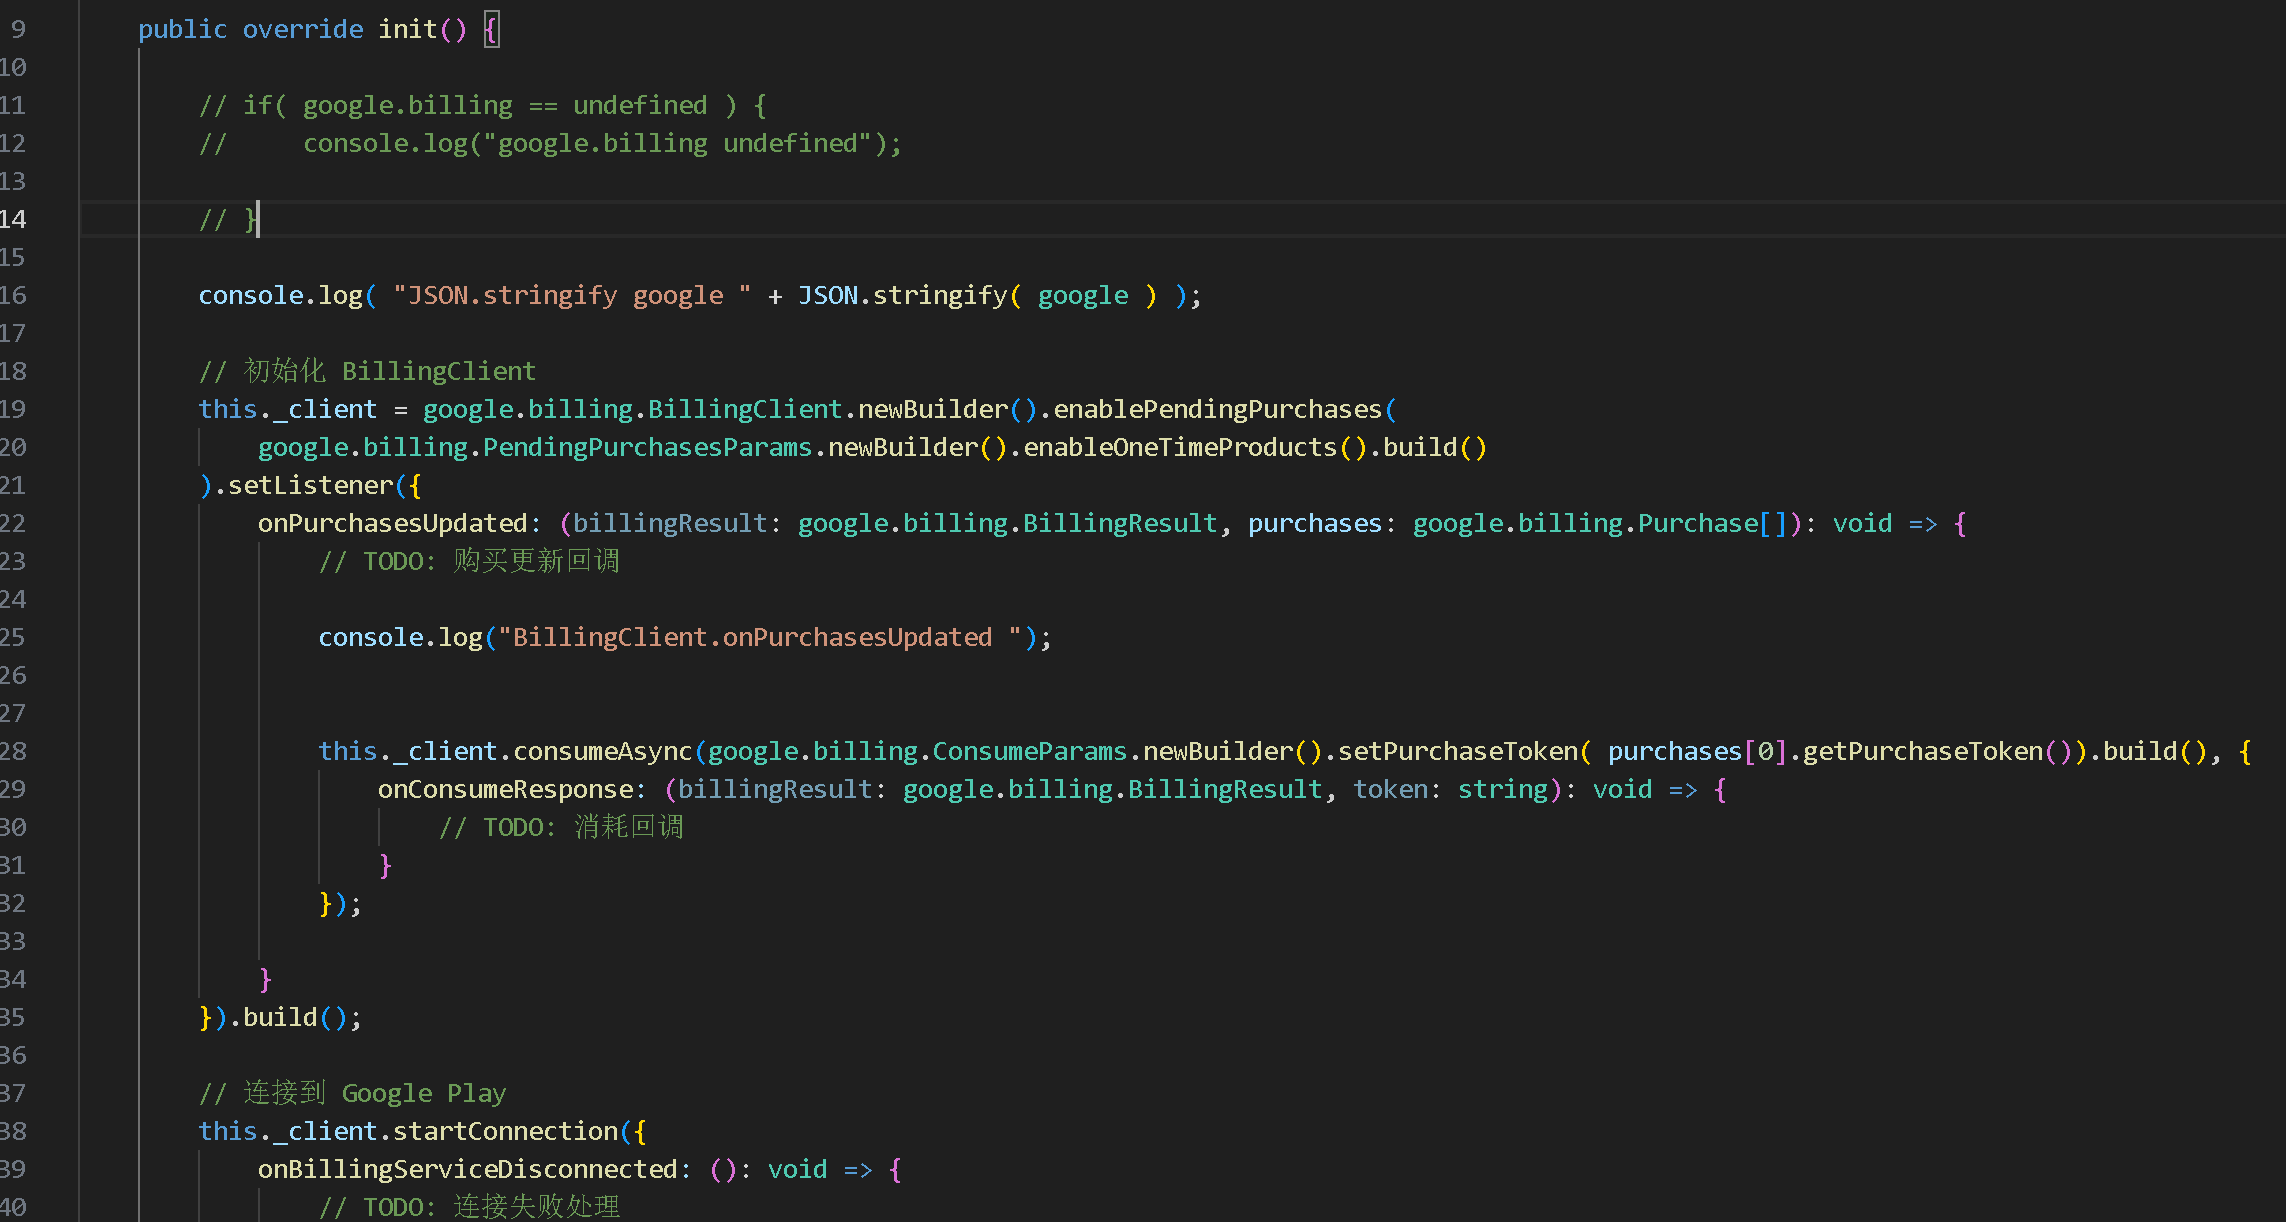2286x1222 pixels.
Task: Click the consumeAsync method call
Action: coord(602,751)
